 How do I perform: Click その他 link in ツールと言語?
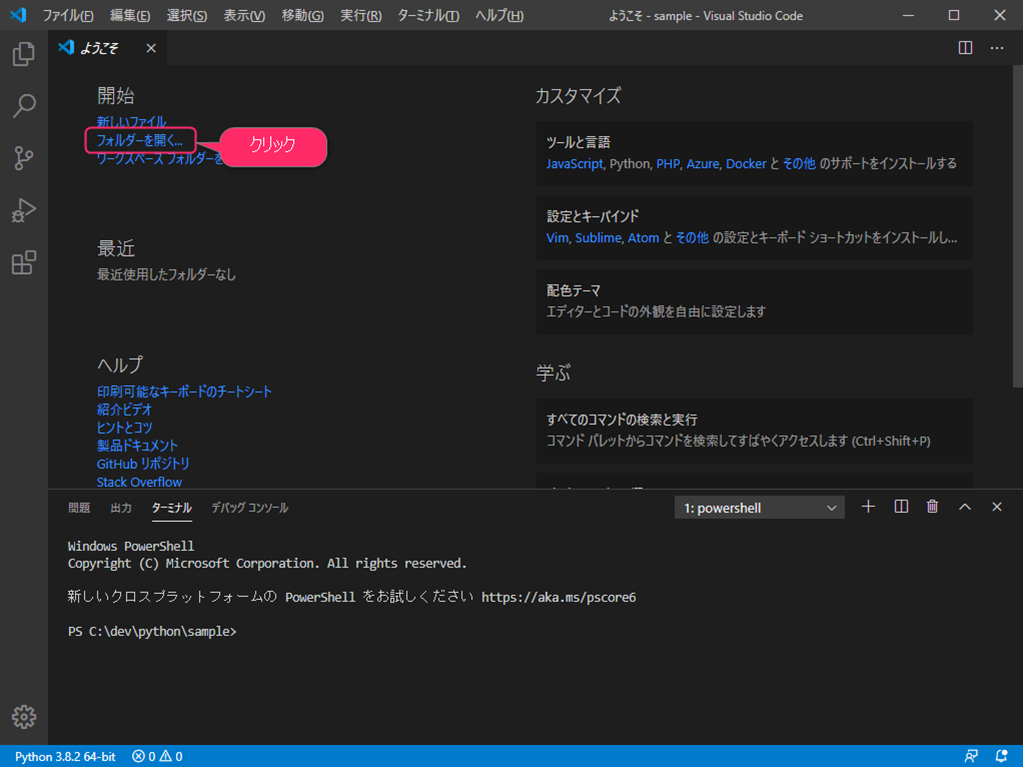[x=799, y=164]
